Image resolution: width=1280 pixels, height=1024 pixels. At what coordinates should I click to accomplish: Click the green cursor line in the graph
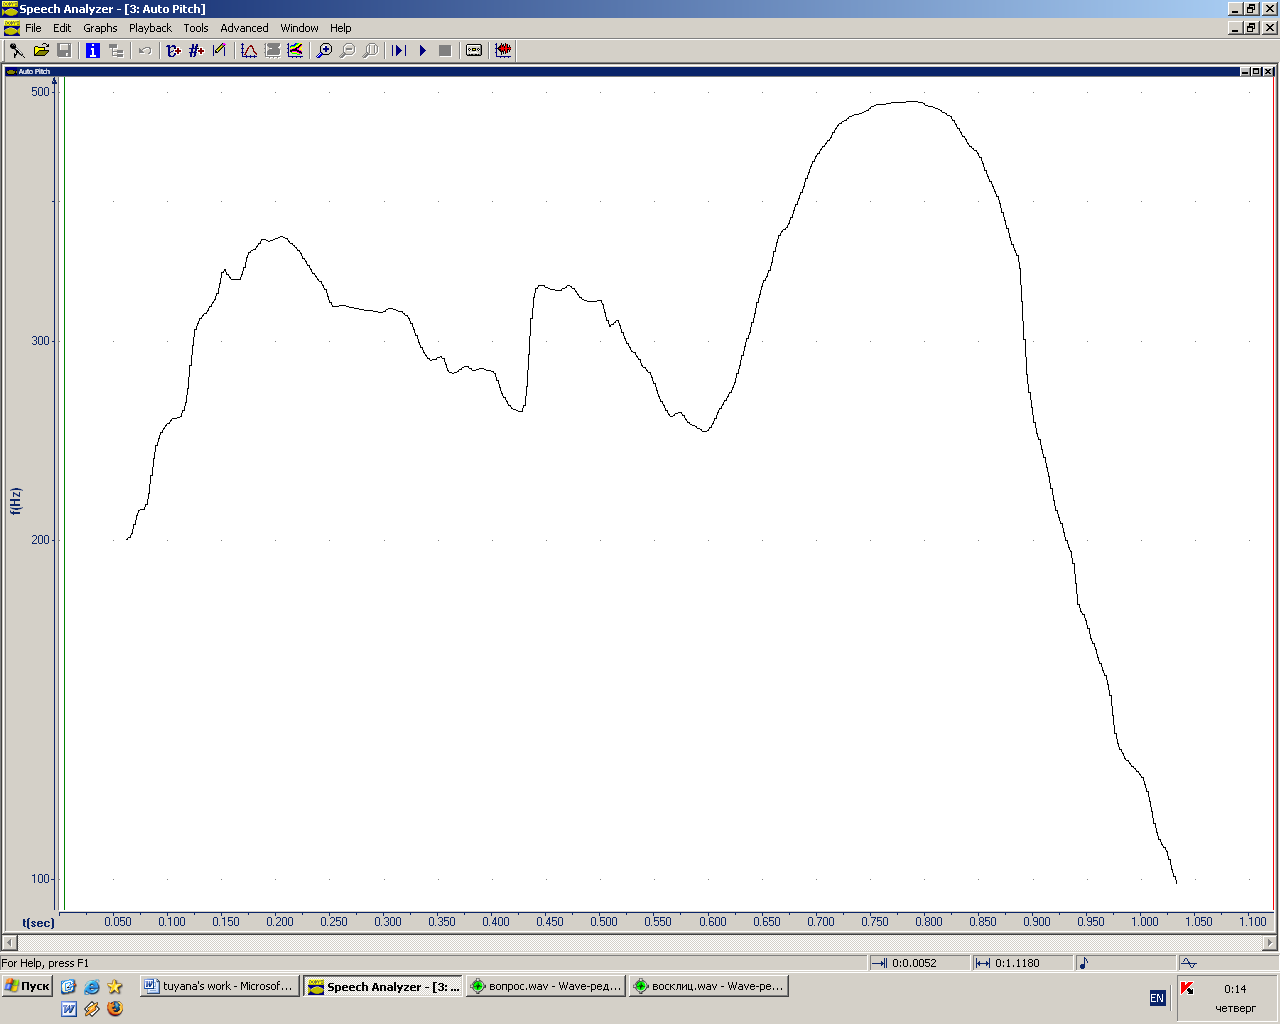coord(64,494)
